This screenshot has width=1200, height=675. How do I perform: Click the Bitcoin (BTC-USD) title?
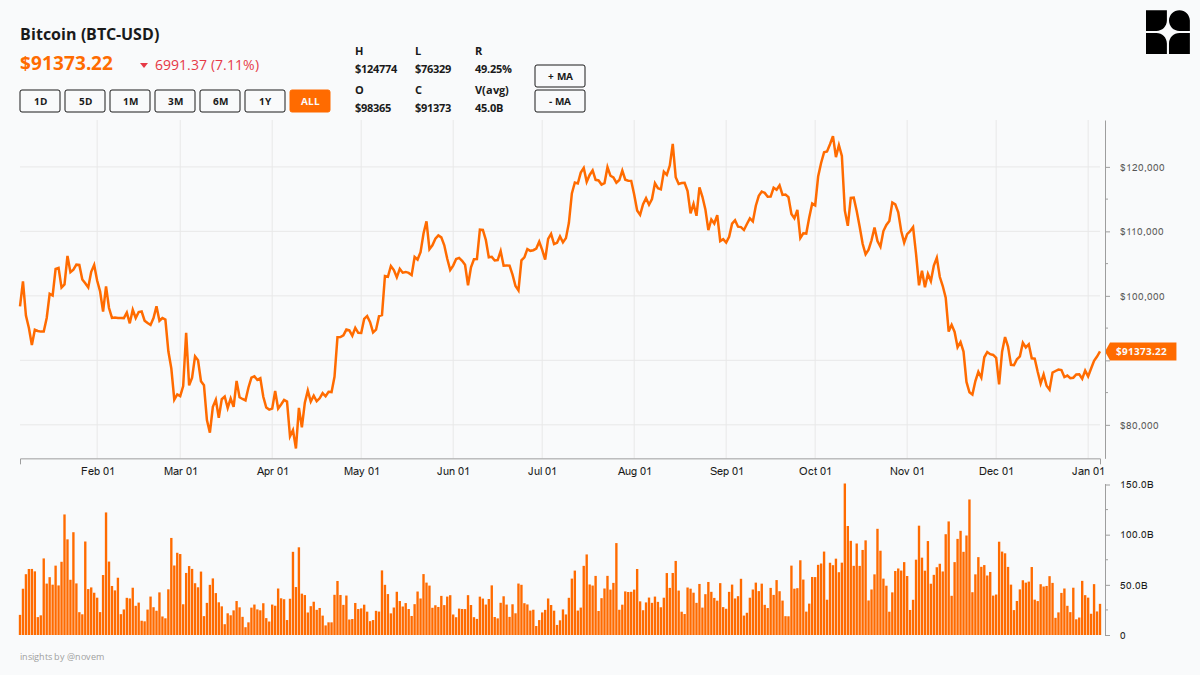pyautogui.click(x=90, y=35)
